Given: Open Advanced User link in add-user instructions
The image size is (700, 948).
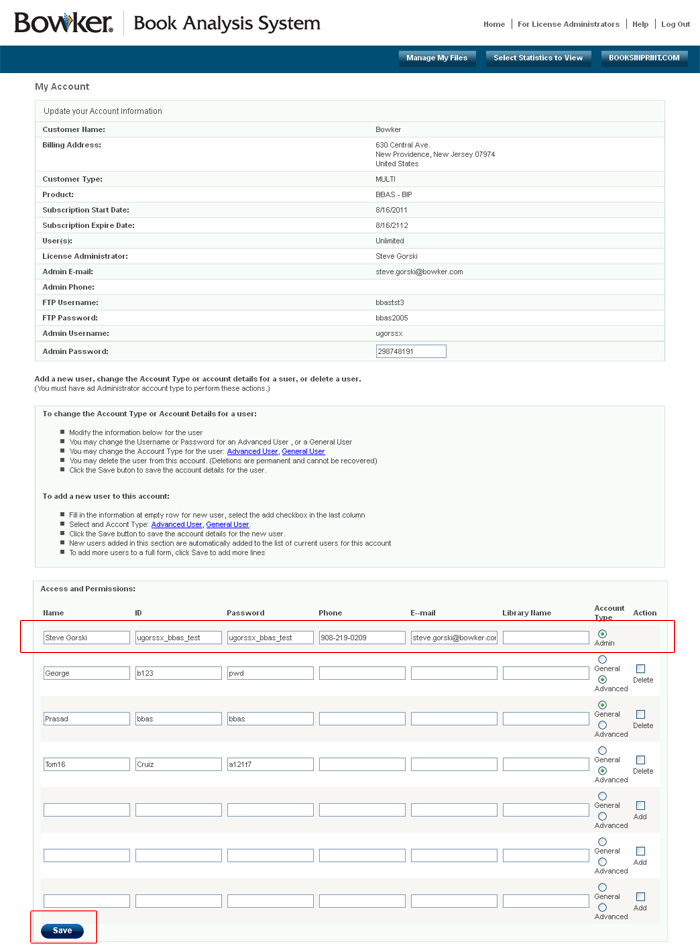Looking at the screenshot, I should pos(177,525).
